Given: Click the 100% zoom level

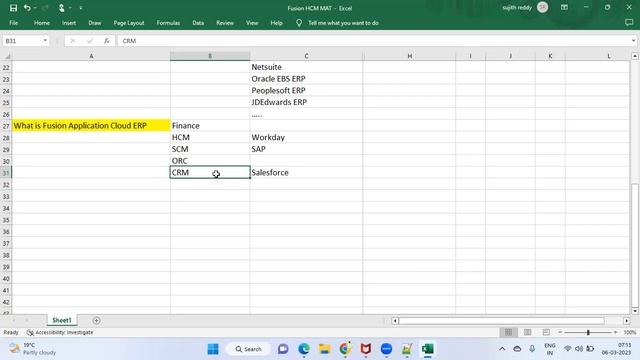Looking at the screenshot, I should tap(630, 332).
